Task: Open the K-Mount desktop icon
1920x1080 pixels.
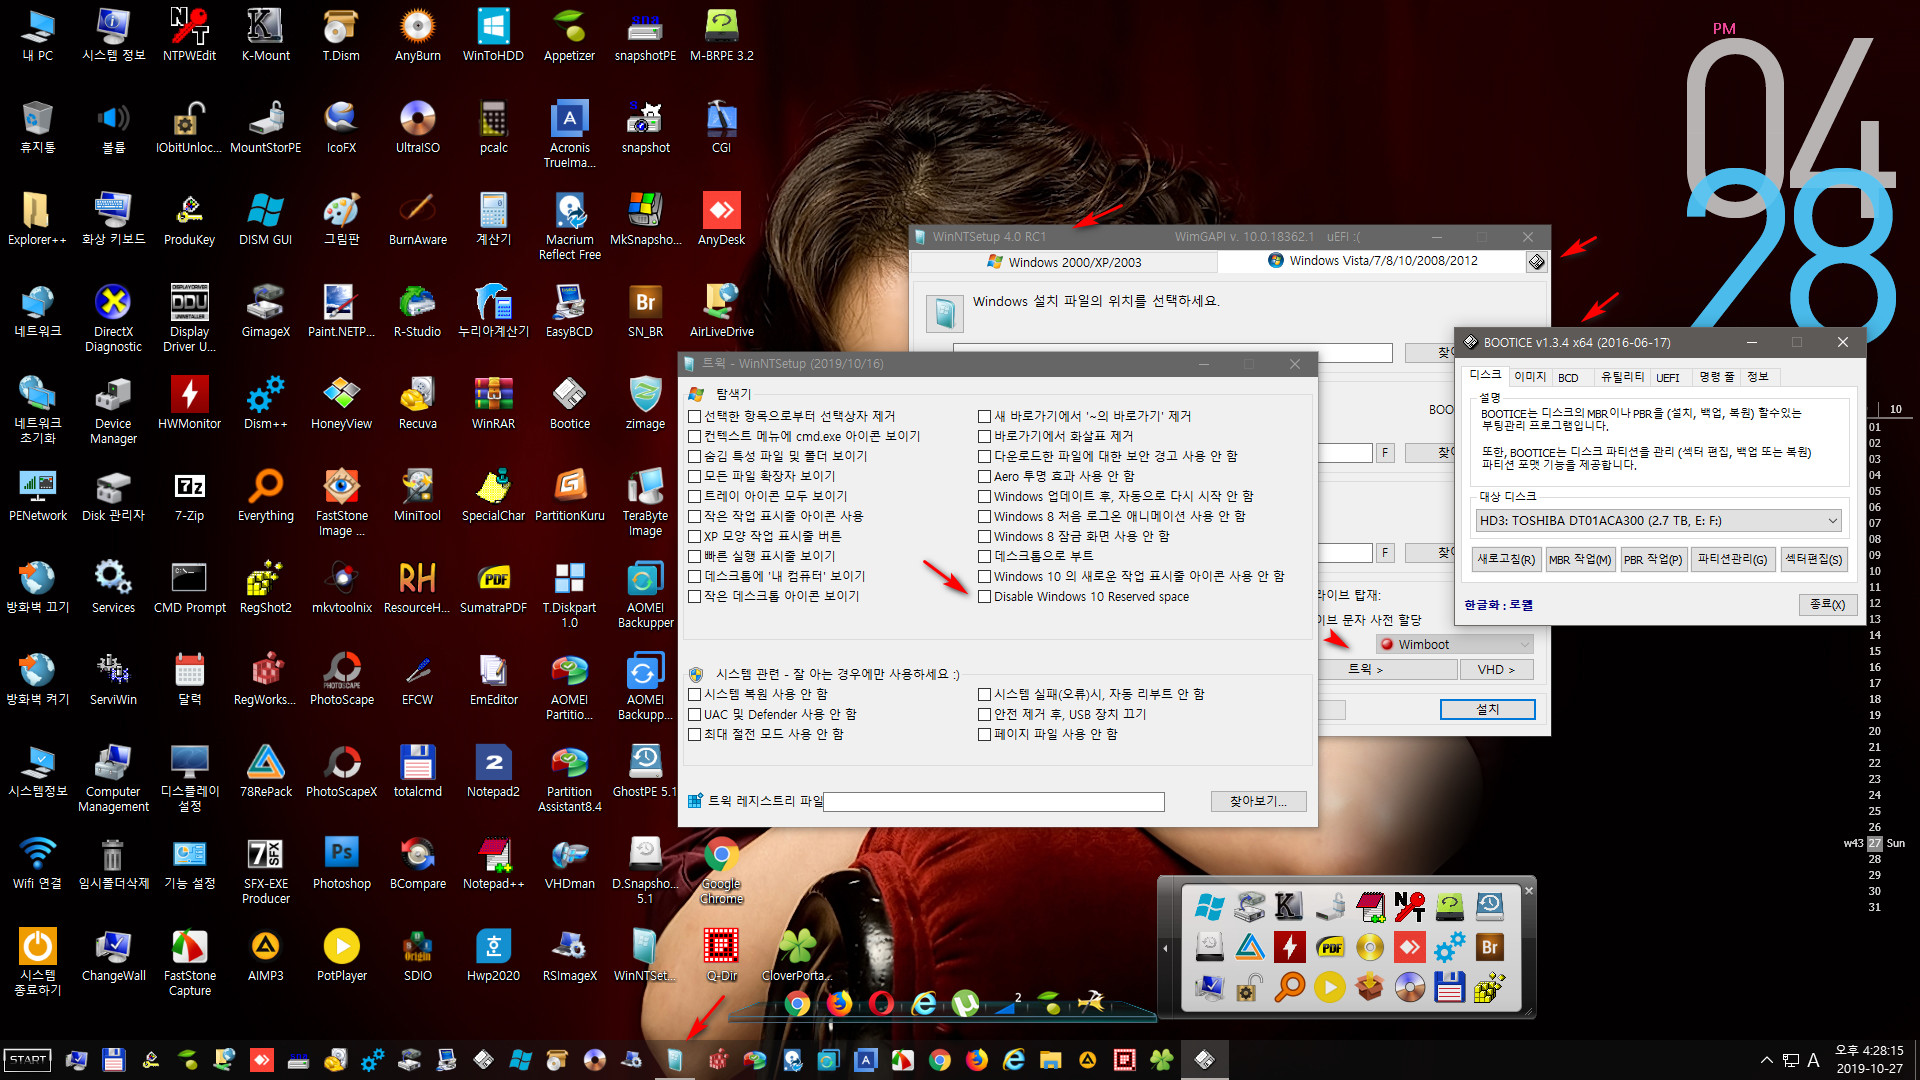Action: 265,35
